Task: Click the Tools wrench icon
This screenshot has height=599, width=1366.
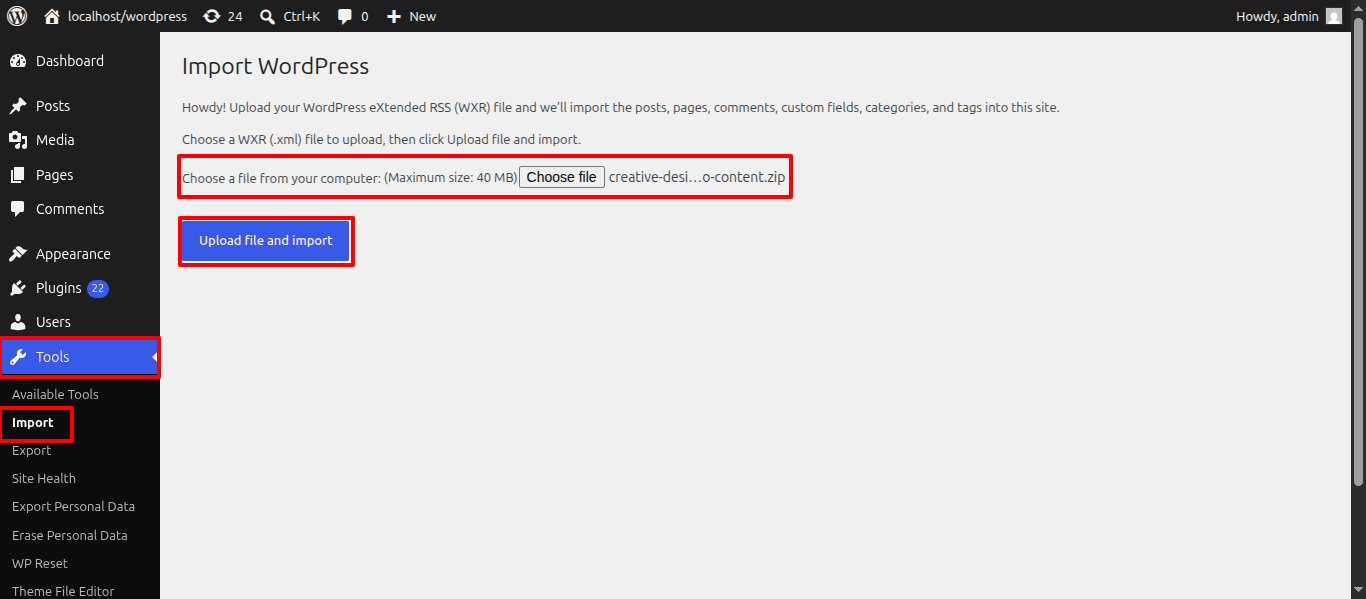Action: tap(18, 357)
